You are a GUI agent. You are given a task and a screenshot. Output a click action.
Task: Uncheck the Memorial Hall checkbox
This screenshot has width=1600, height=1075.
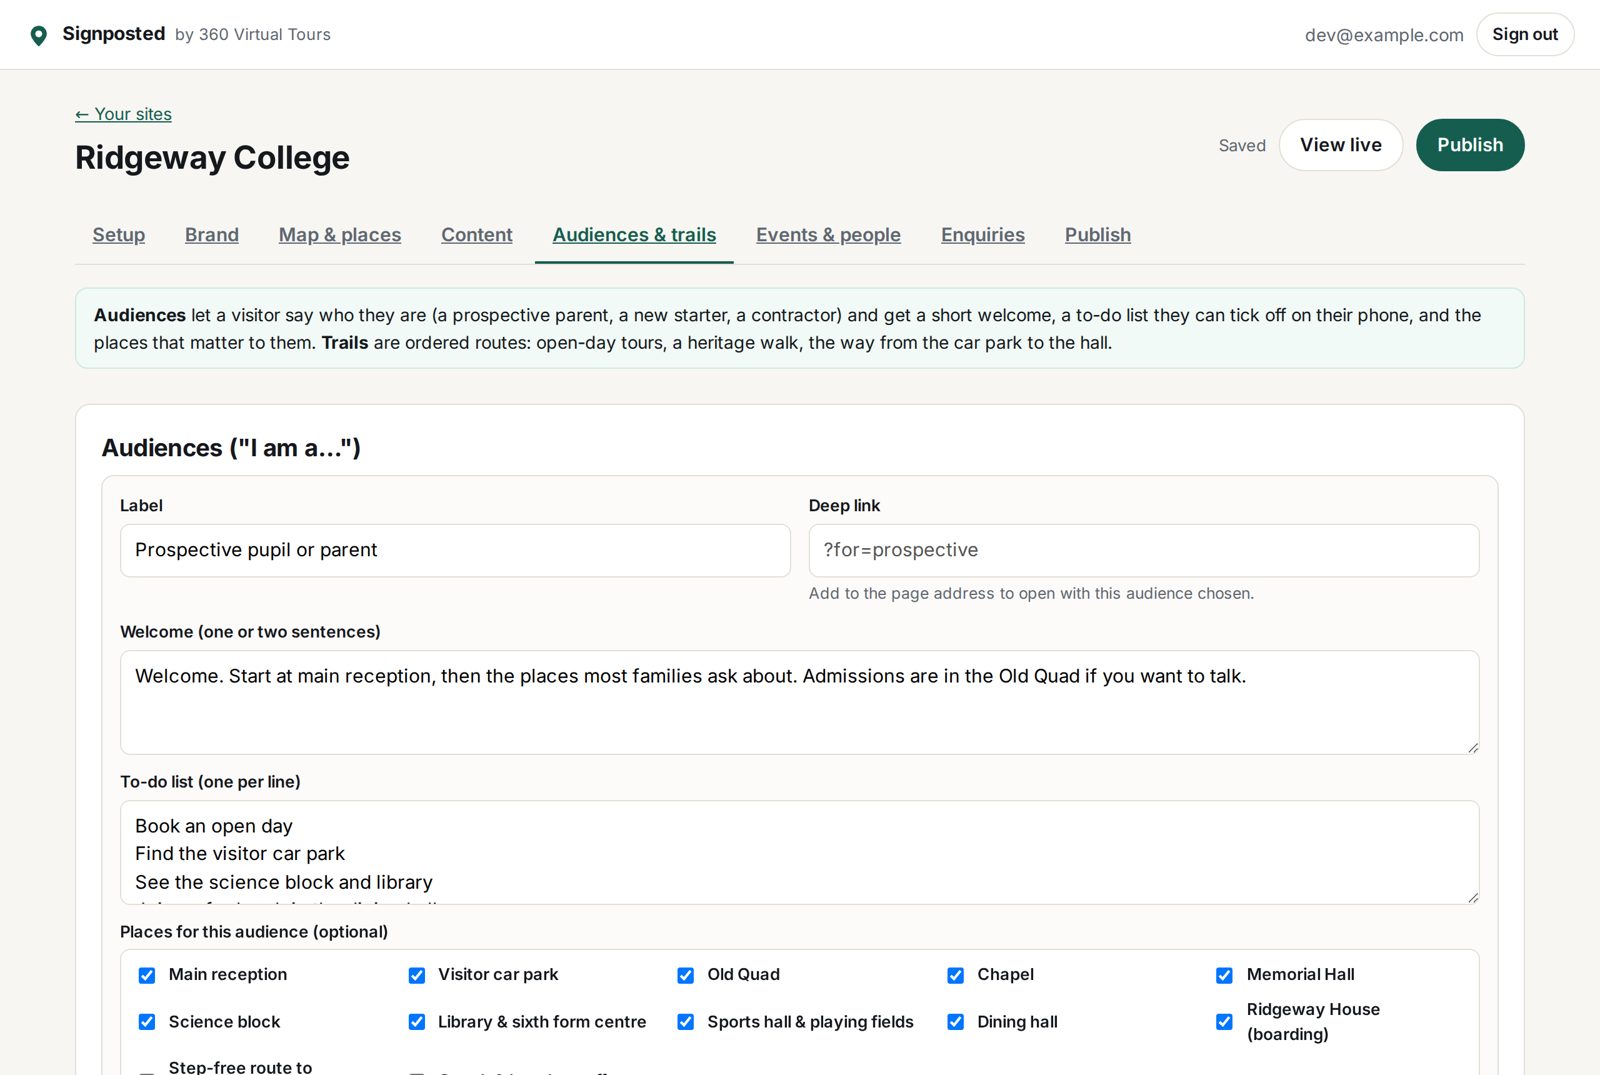1225,975
